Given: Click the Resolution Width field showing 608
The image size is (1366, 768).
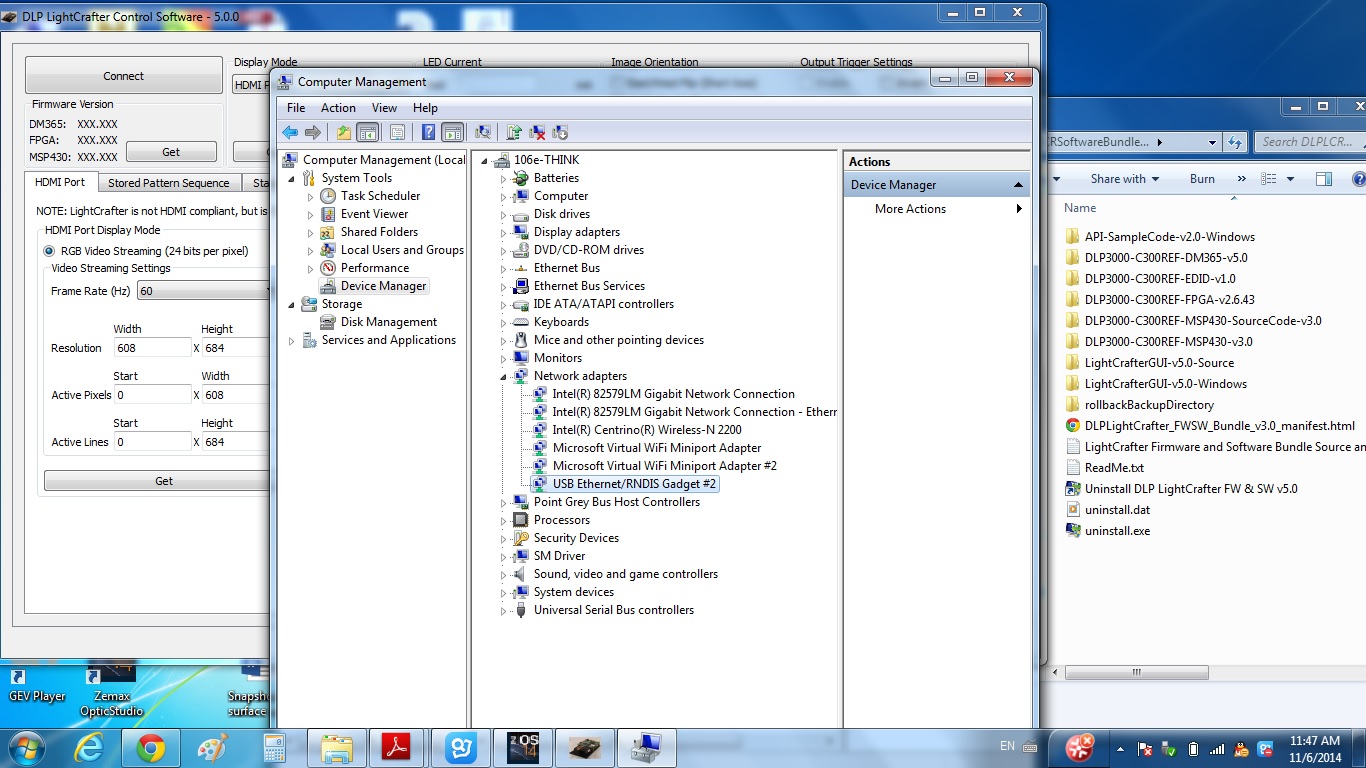Looking at the screenshot, I should tap(152, 348).
